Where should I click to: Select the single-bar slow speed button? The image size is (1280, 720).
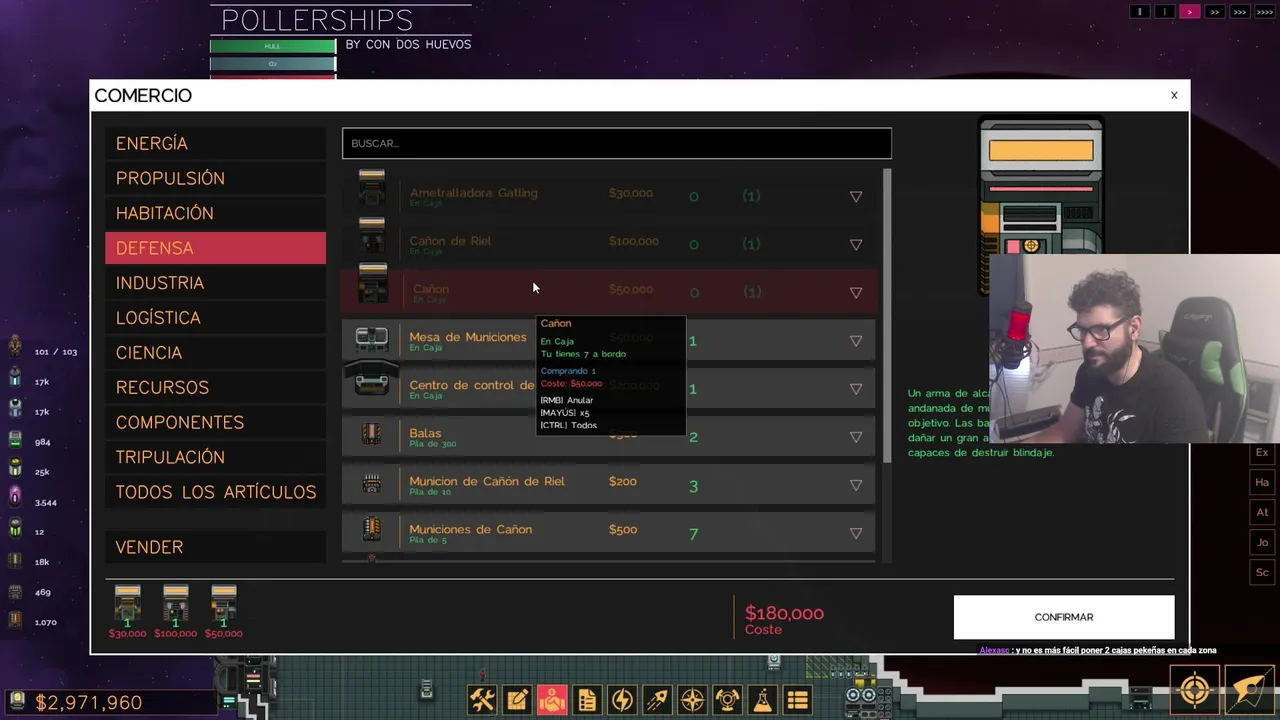coord(1164,12)
